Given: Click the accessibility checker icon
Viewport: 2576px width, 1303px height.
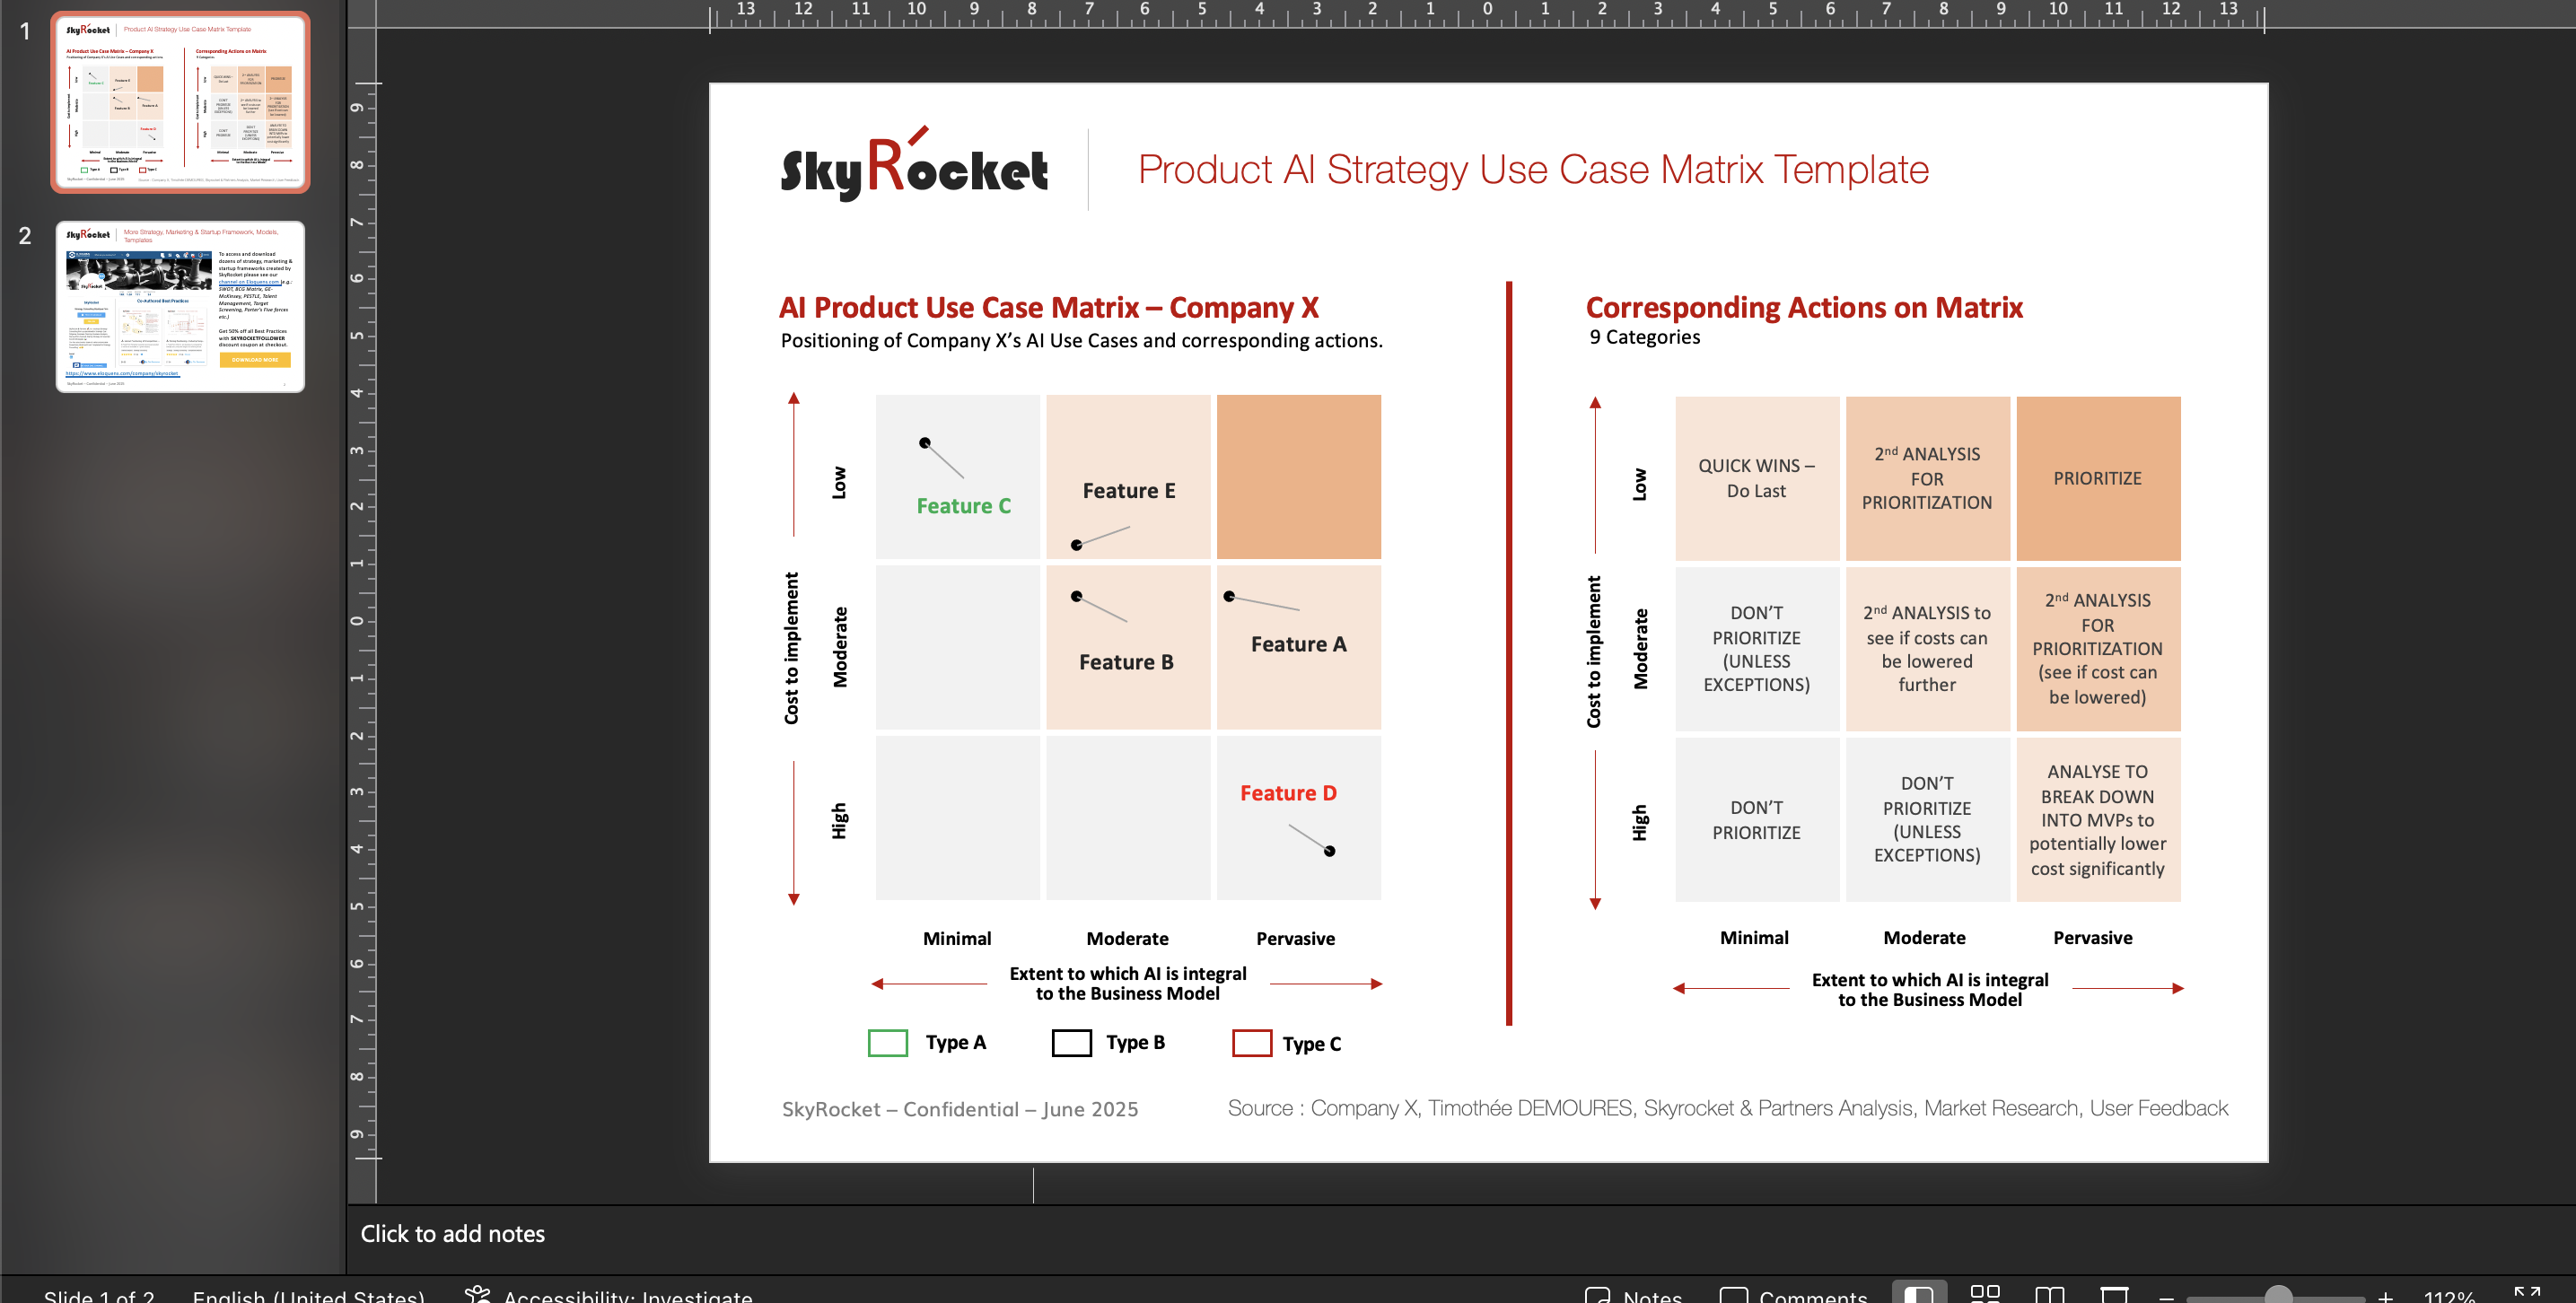Looking at the screenshot, I should 478,1294.
